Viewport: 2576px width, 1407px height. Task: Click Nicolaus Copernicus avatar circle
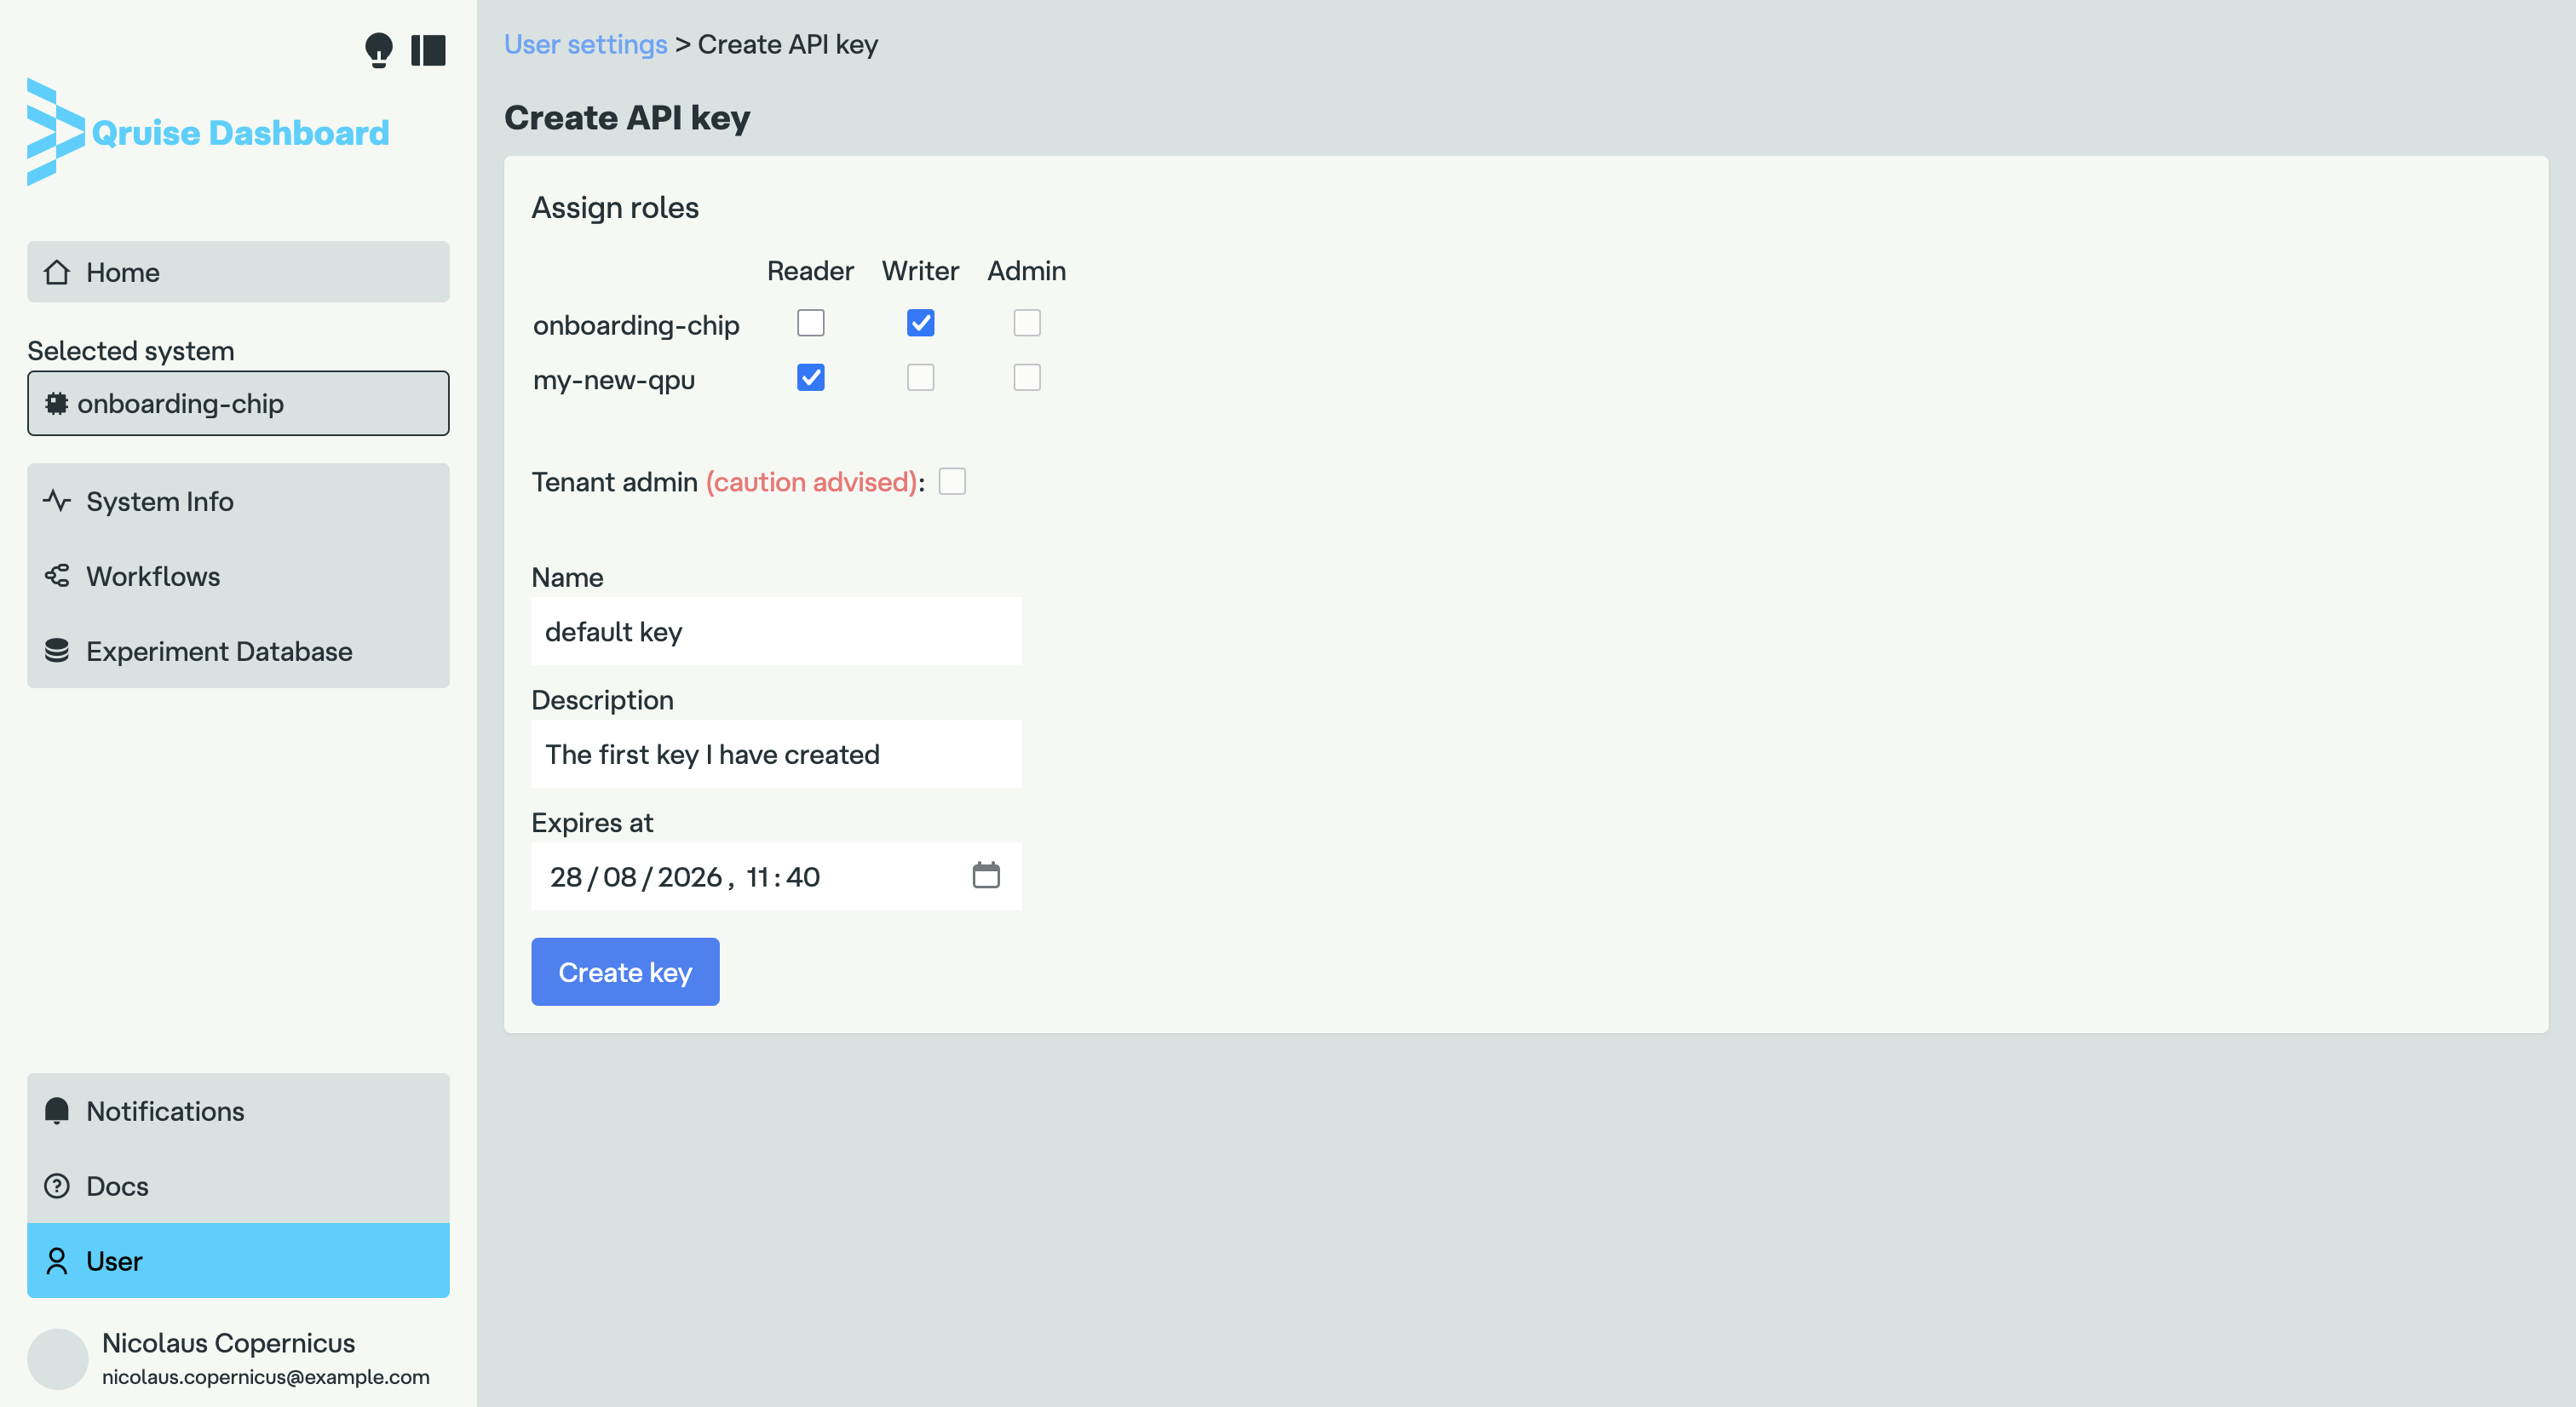tap(57, 1358)
